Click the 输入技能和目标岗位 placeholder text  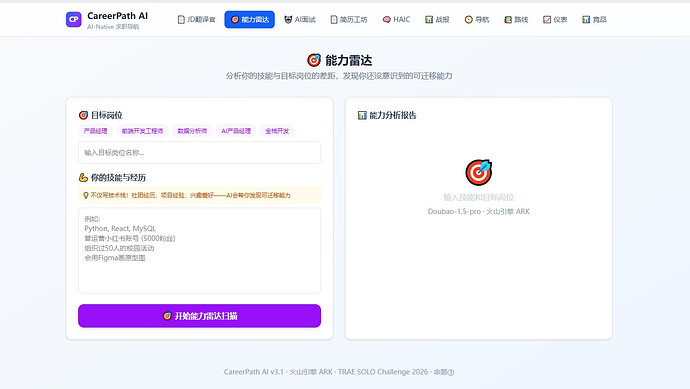click(x=479, y=197)
